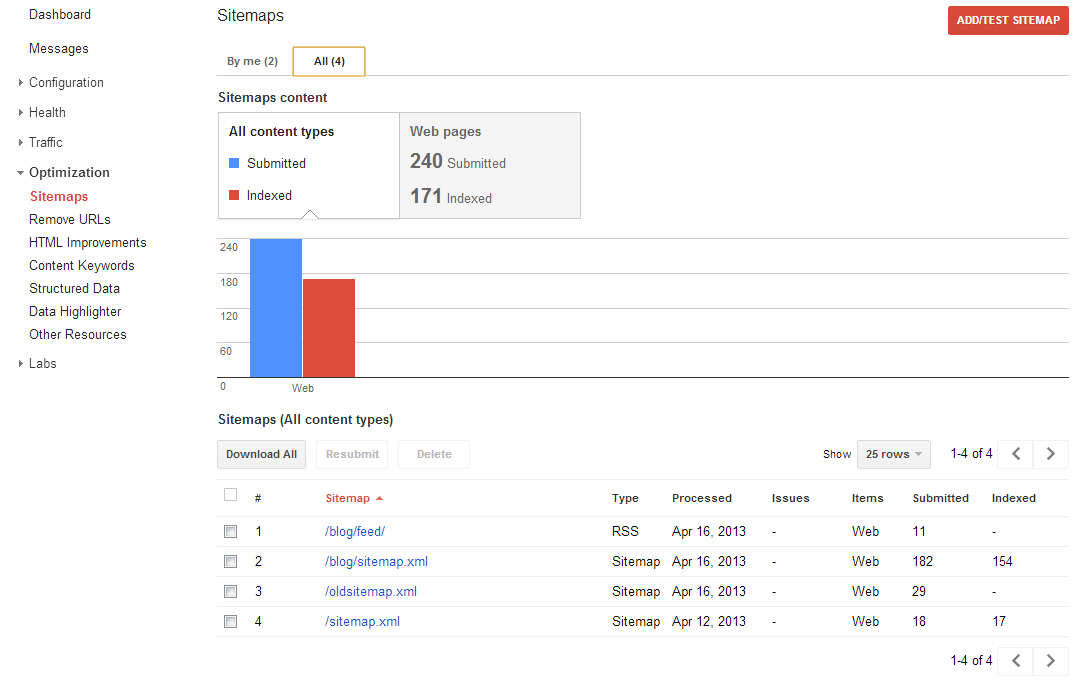
Task: Collapse the Optimization section
Action: 21,172
